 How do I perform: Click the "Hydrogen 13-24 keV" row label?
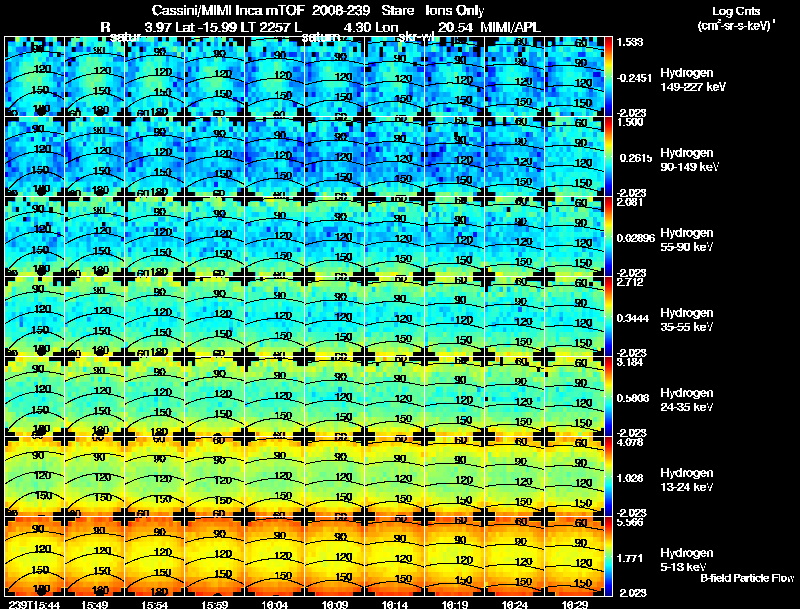687,480
